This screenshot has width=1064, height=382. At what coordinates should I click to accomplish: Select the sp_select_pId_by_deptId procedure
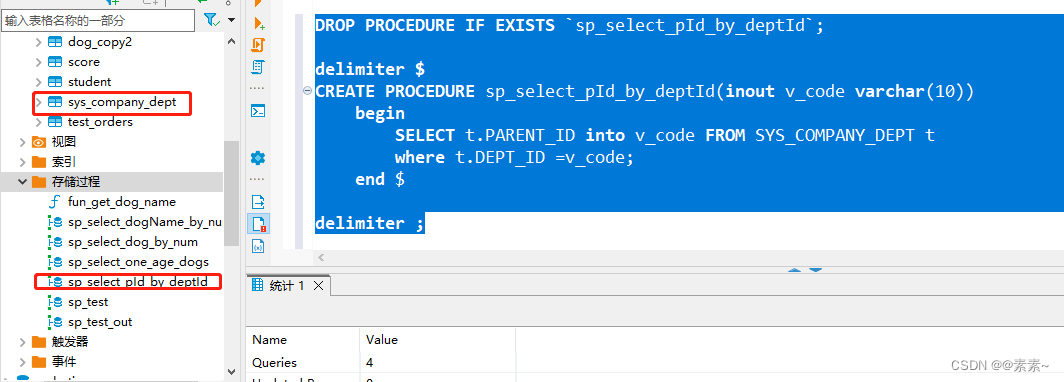(138, 282)
